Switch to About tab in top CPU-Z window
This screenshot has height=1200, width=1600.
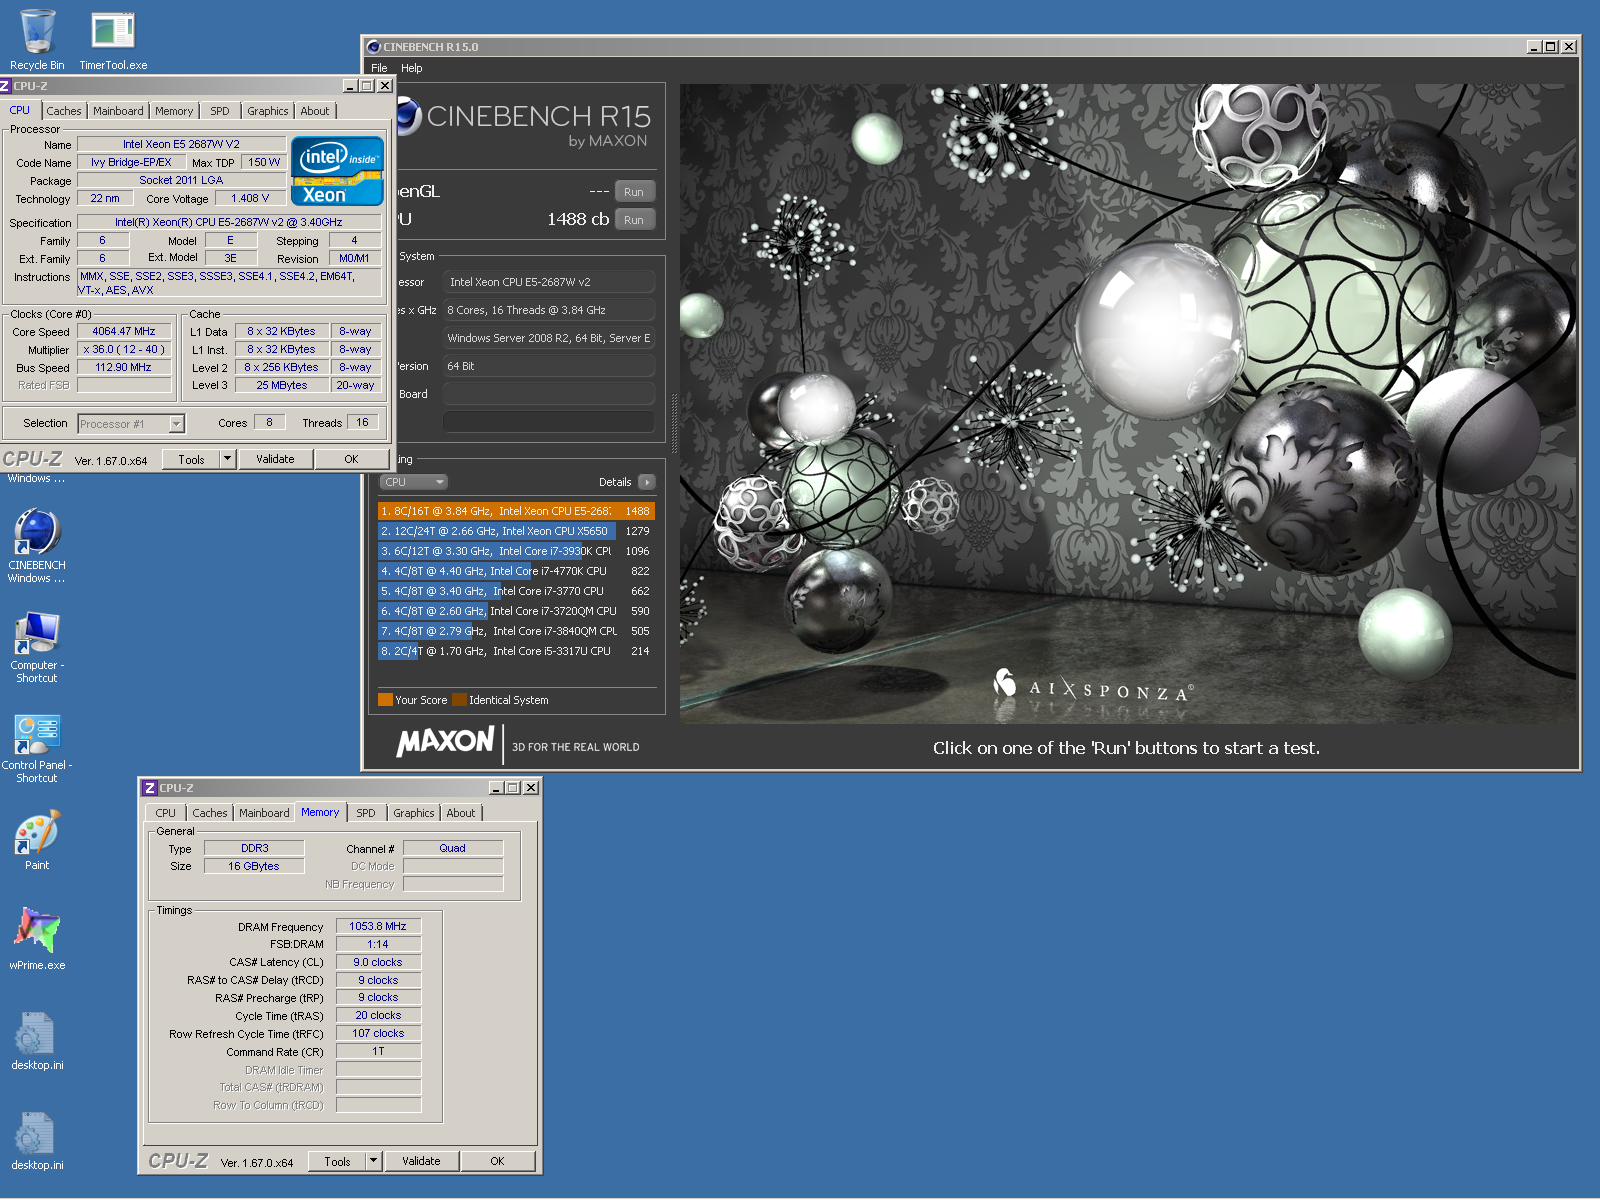coord(315,111)
